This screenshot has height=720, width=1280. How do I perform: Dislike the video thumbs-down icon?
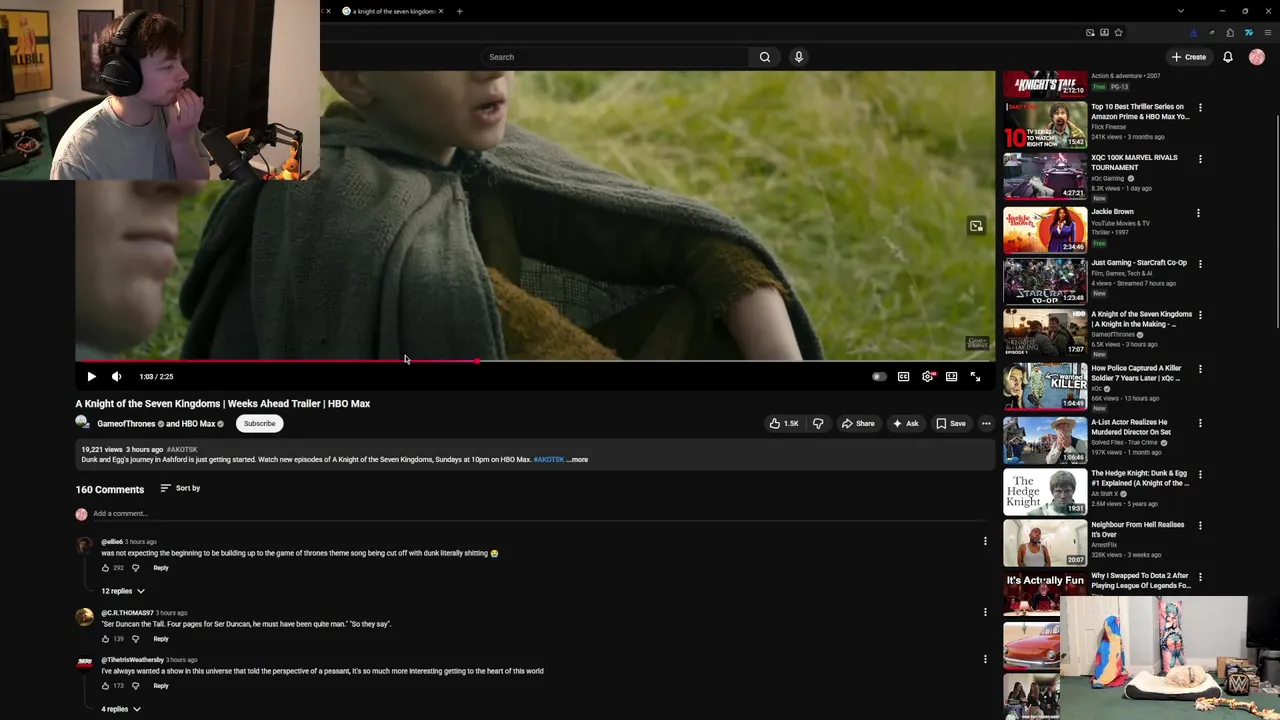point(818,423)
